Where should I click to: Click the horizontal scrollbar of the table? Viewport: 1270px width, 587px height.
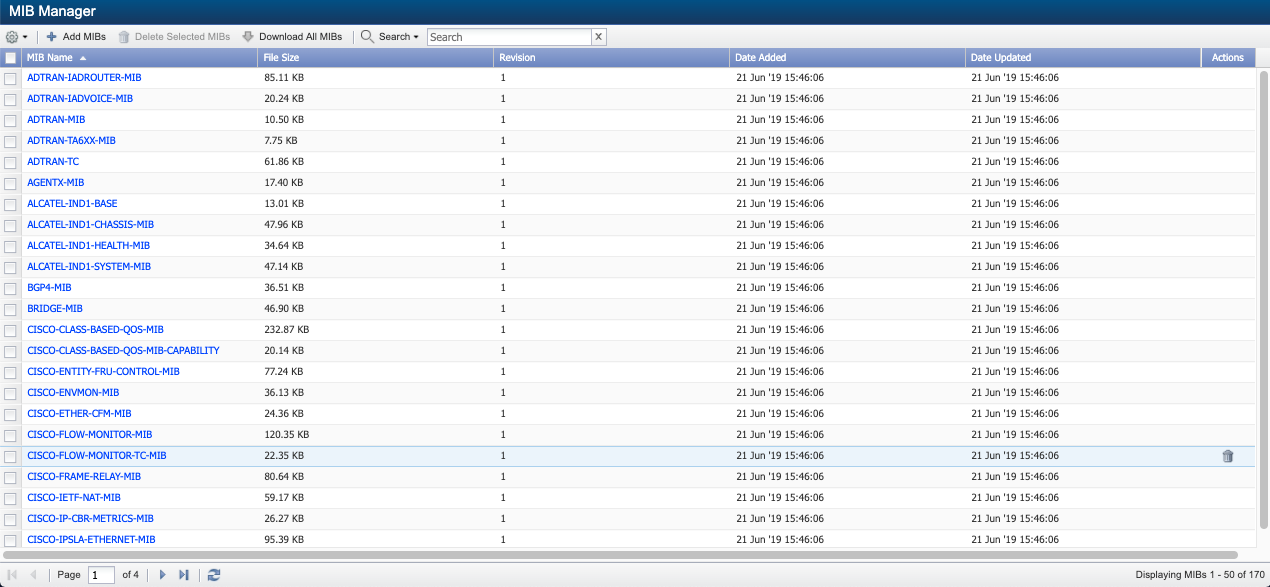point(620,554)
